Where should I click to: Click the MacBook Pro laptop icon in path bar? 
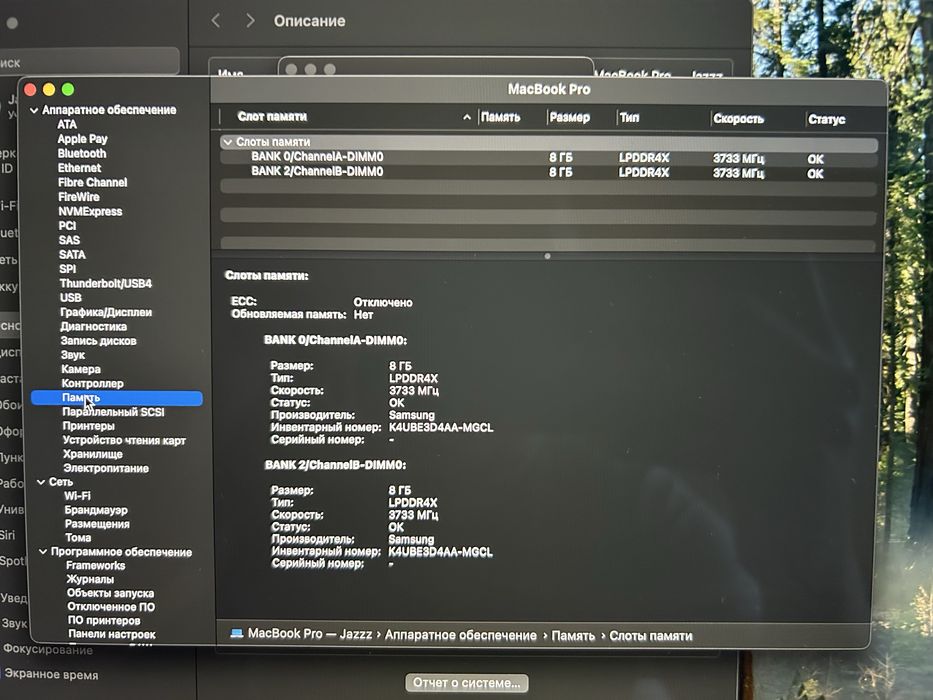(x=237, y=633)
